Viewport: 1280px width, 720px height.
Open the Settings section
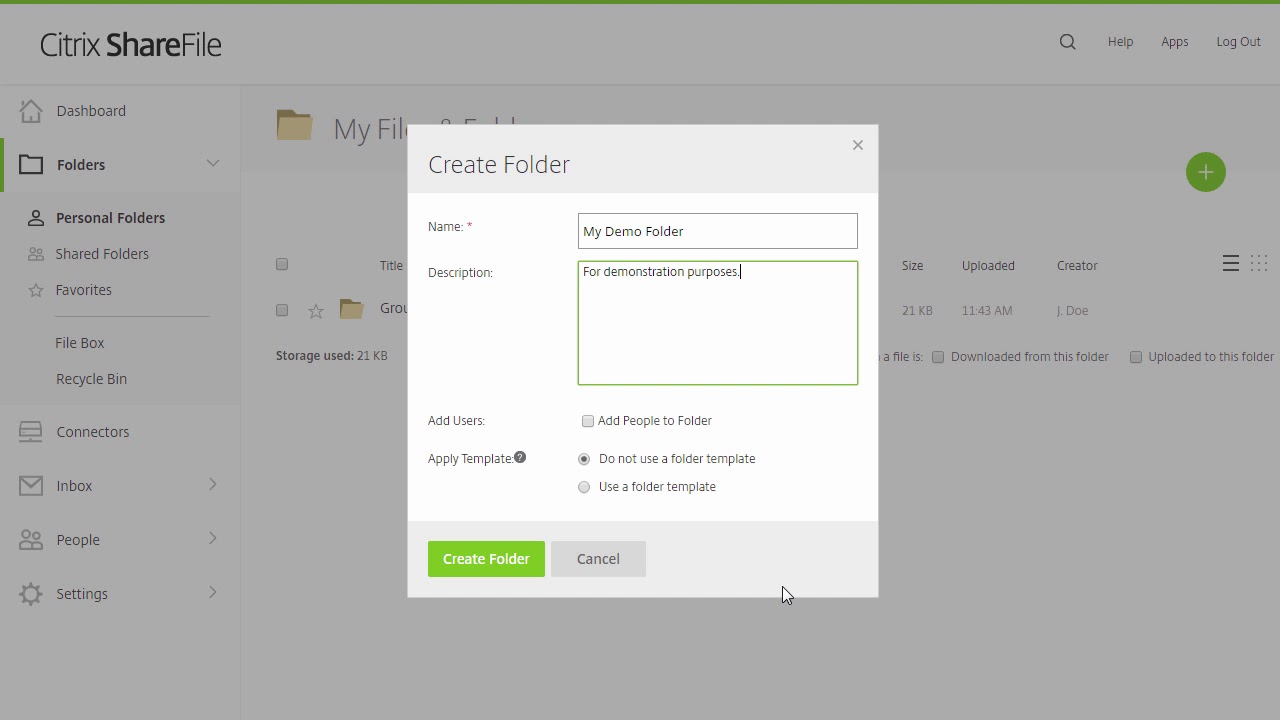coord(82,593)
